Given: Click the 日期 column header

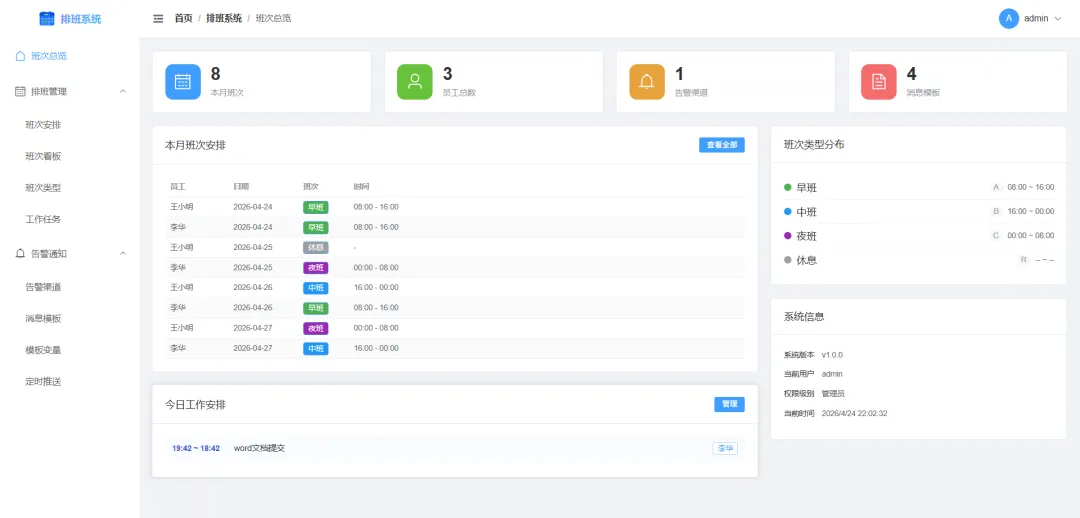Looking at the screenshot, I should click(241, 187).
